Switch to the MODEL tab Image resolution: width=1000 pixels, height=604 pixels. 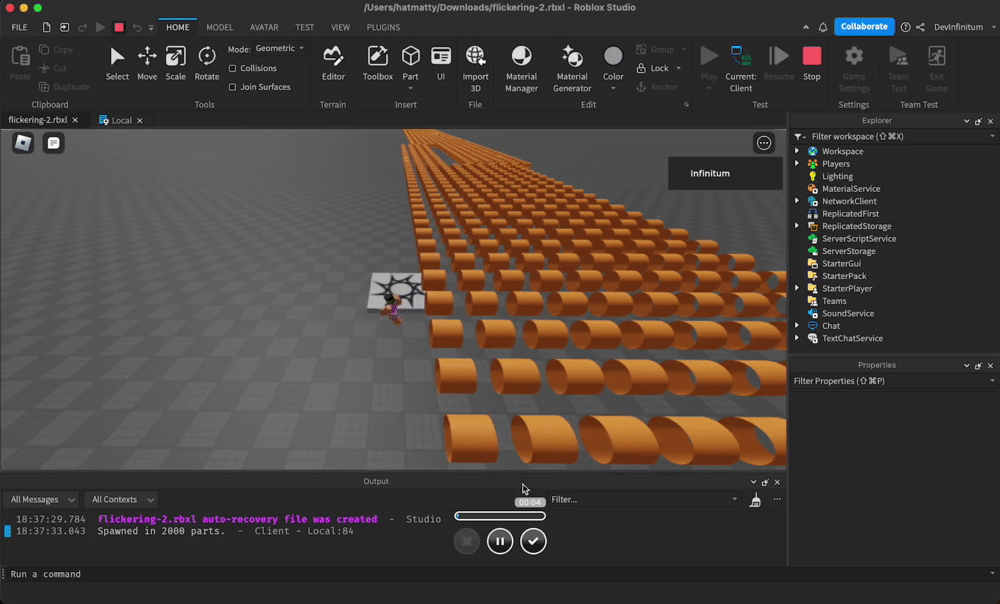tap(219, 27)
